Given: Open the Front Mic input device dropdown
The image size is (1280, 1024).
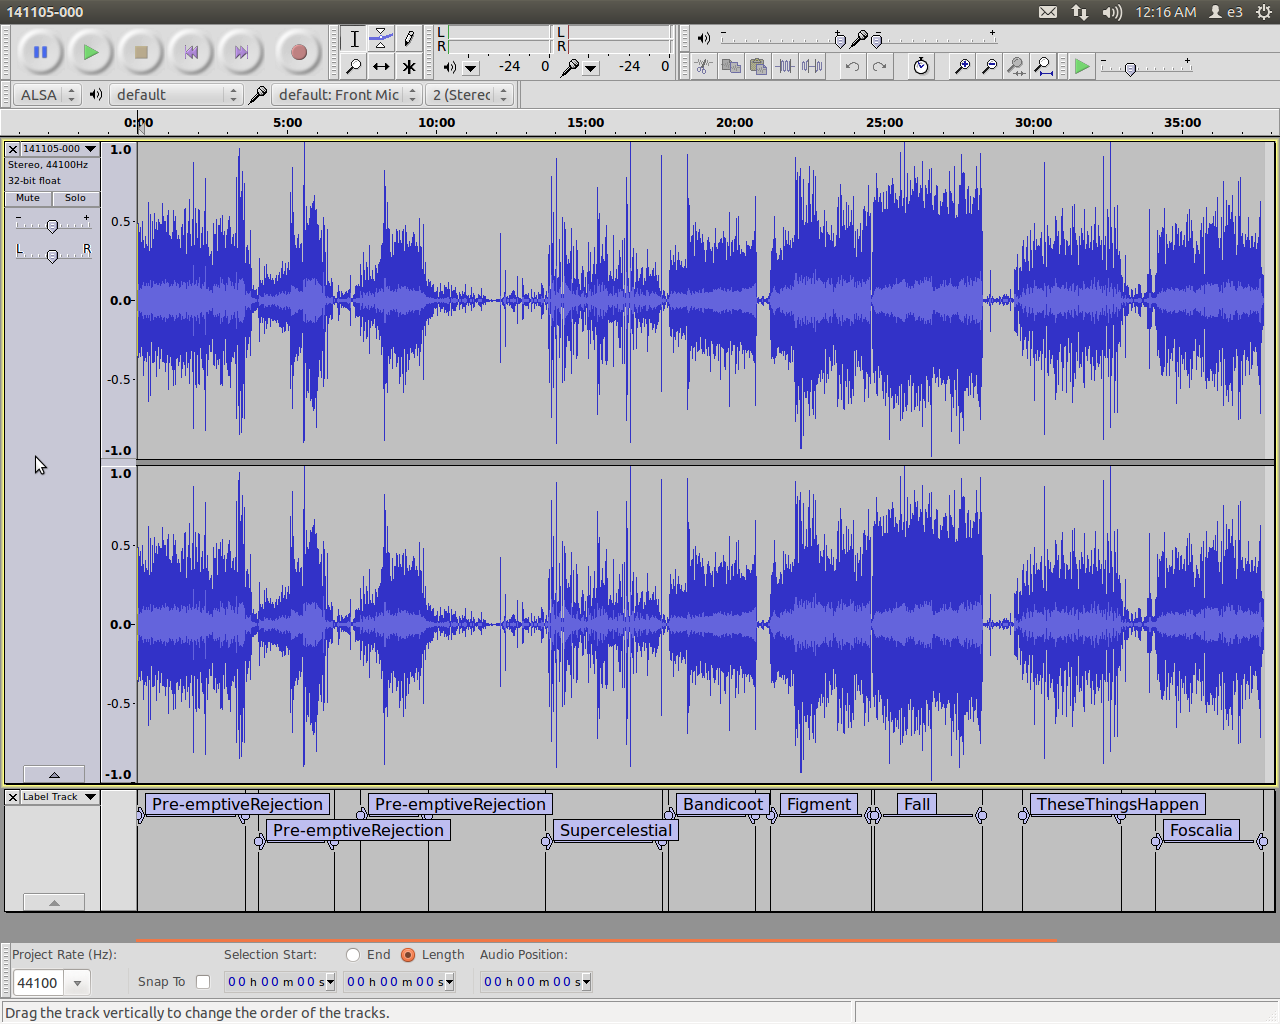Looking at the screenshot, I should point(347,95).
